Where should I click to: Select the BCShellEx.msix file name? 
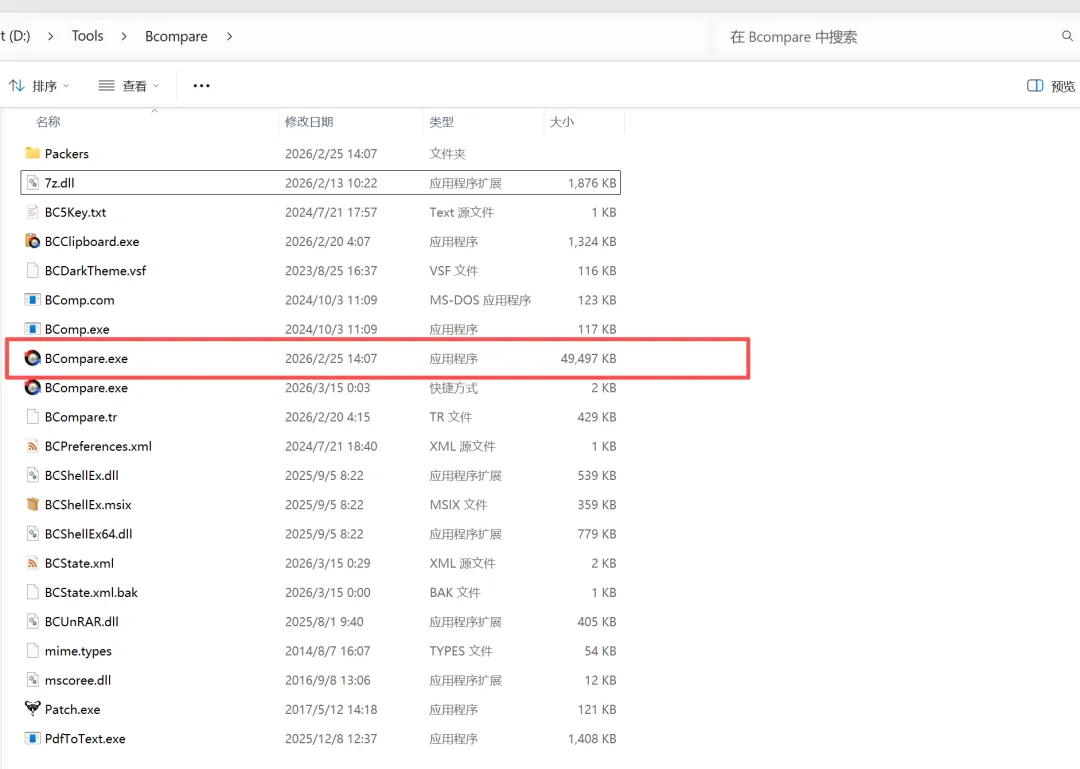[87, 504]
